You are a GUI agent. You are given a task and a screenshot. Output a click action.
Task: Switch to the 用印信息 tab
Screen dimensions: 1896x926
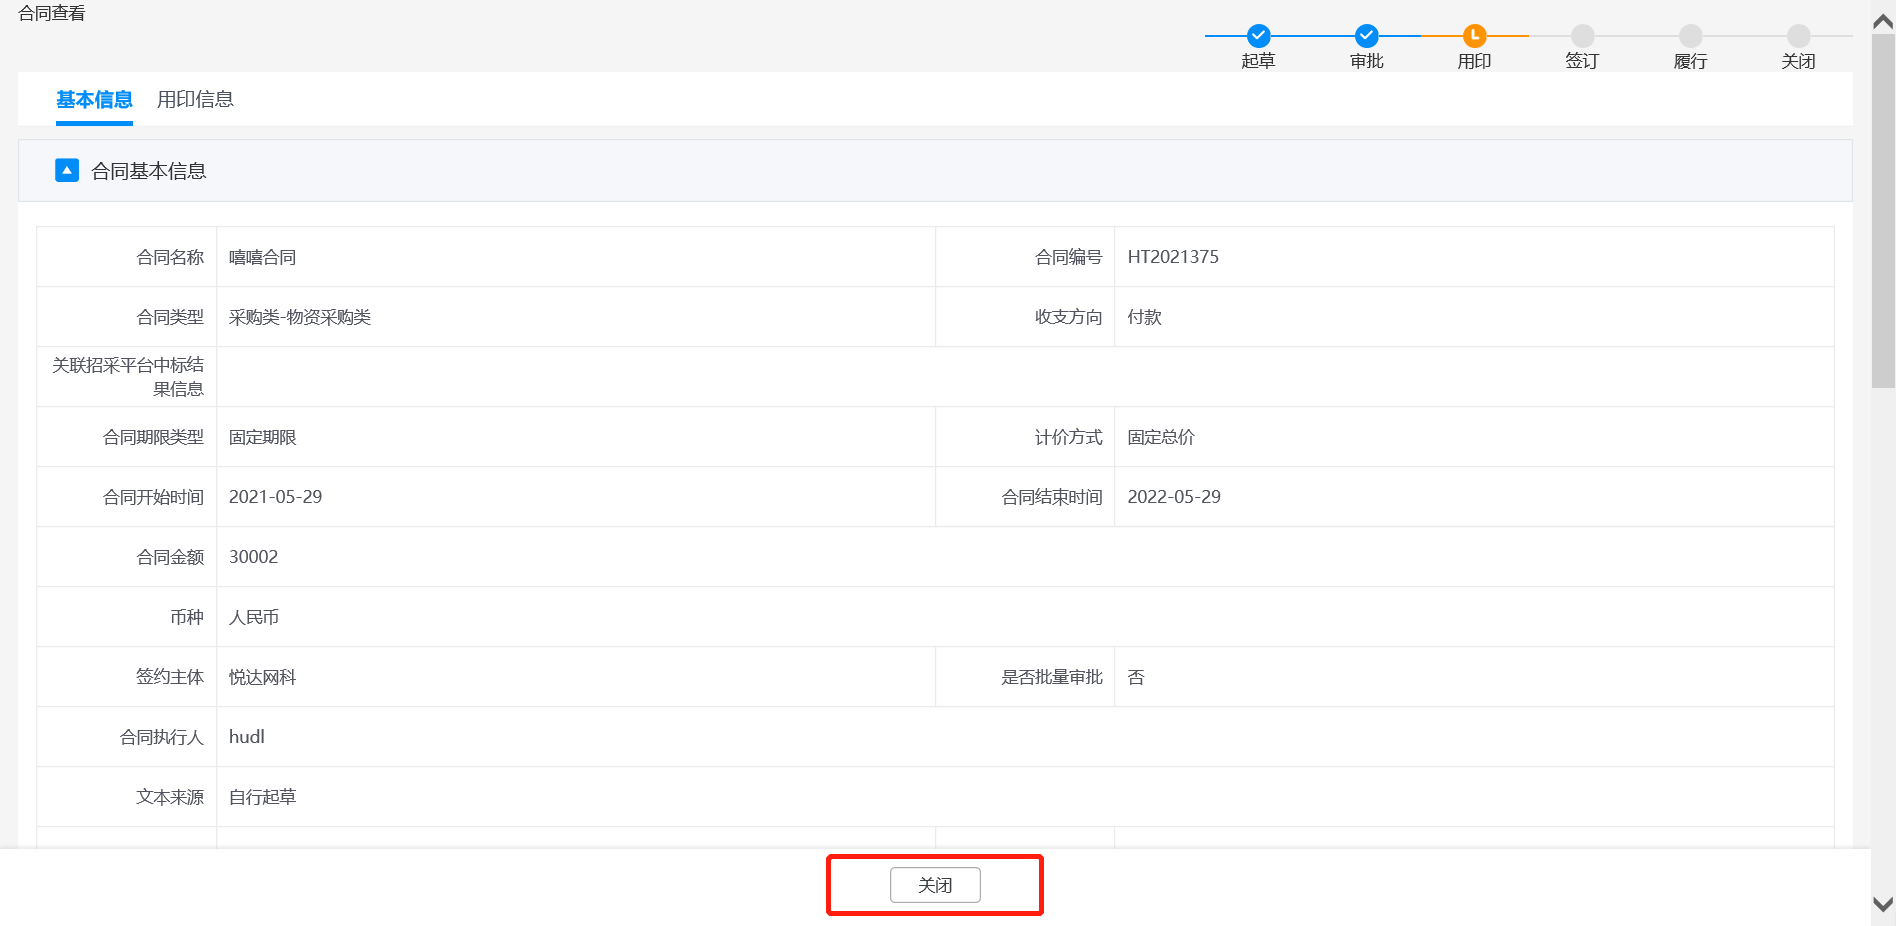pyautogui.click(x=195, y=100)
